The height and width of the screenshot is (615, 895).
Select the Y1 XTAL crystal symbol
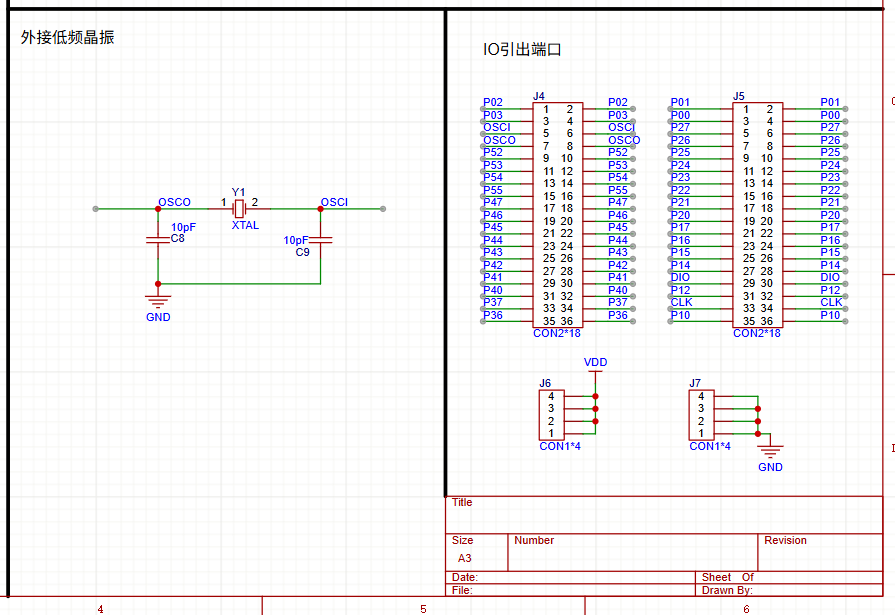(x=240, y=209)
